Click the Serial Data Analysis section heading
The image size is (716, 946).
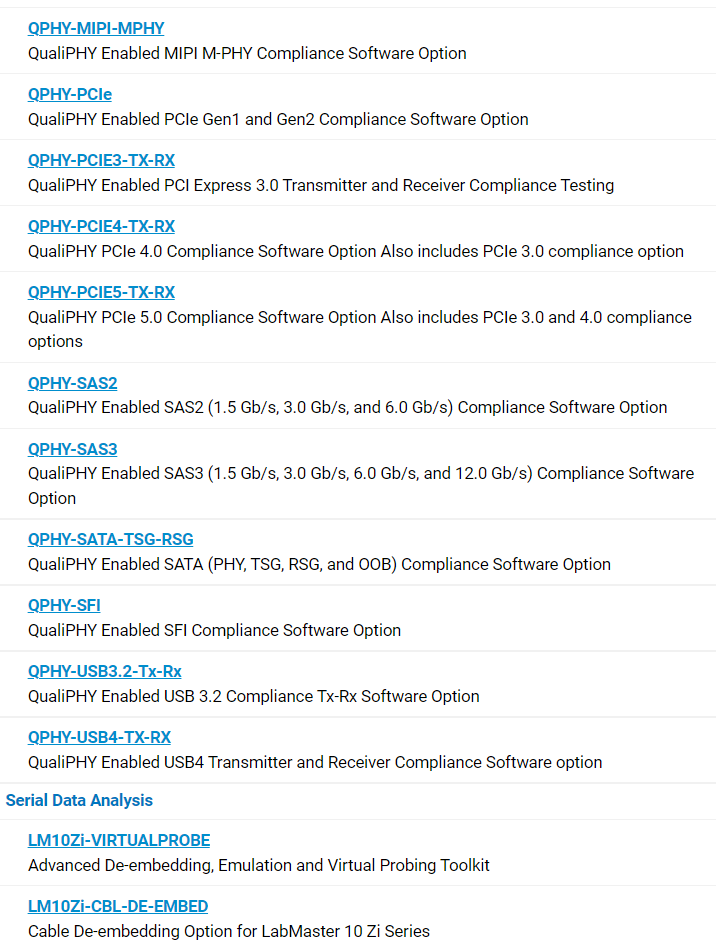click(x=79, y=801)
